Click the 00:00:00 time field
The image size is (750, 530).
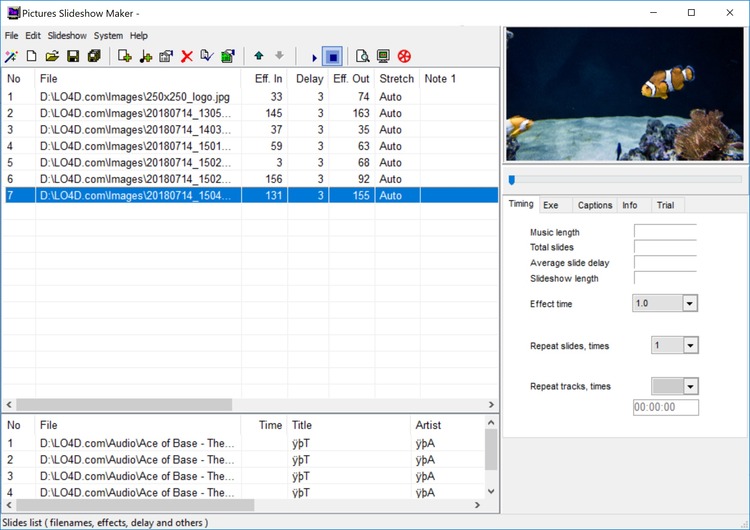665,407
